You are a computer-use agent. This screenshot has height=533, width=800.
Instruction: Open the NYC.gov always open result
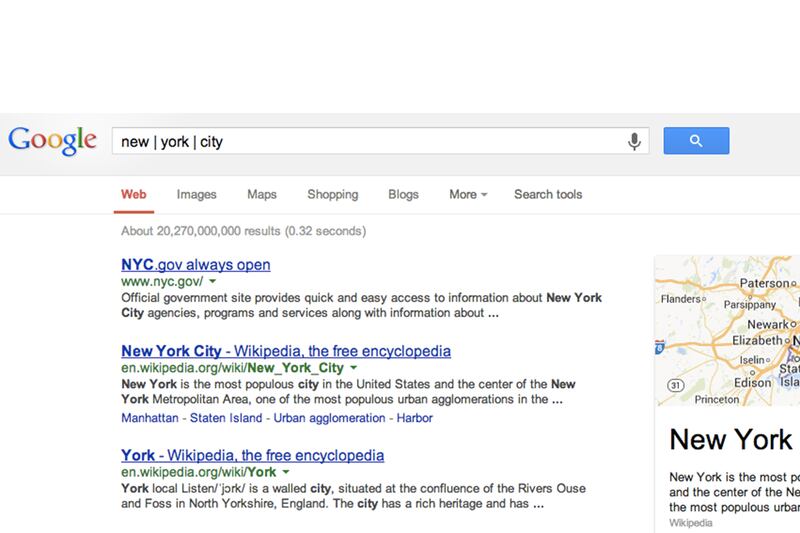point(195,265)
